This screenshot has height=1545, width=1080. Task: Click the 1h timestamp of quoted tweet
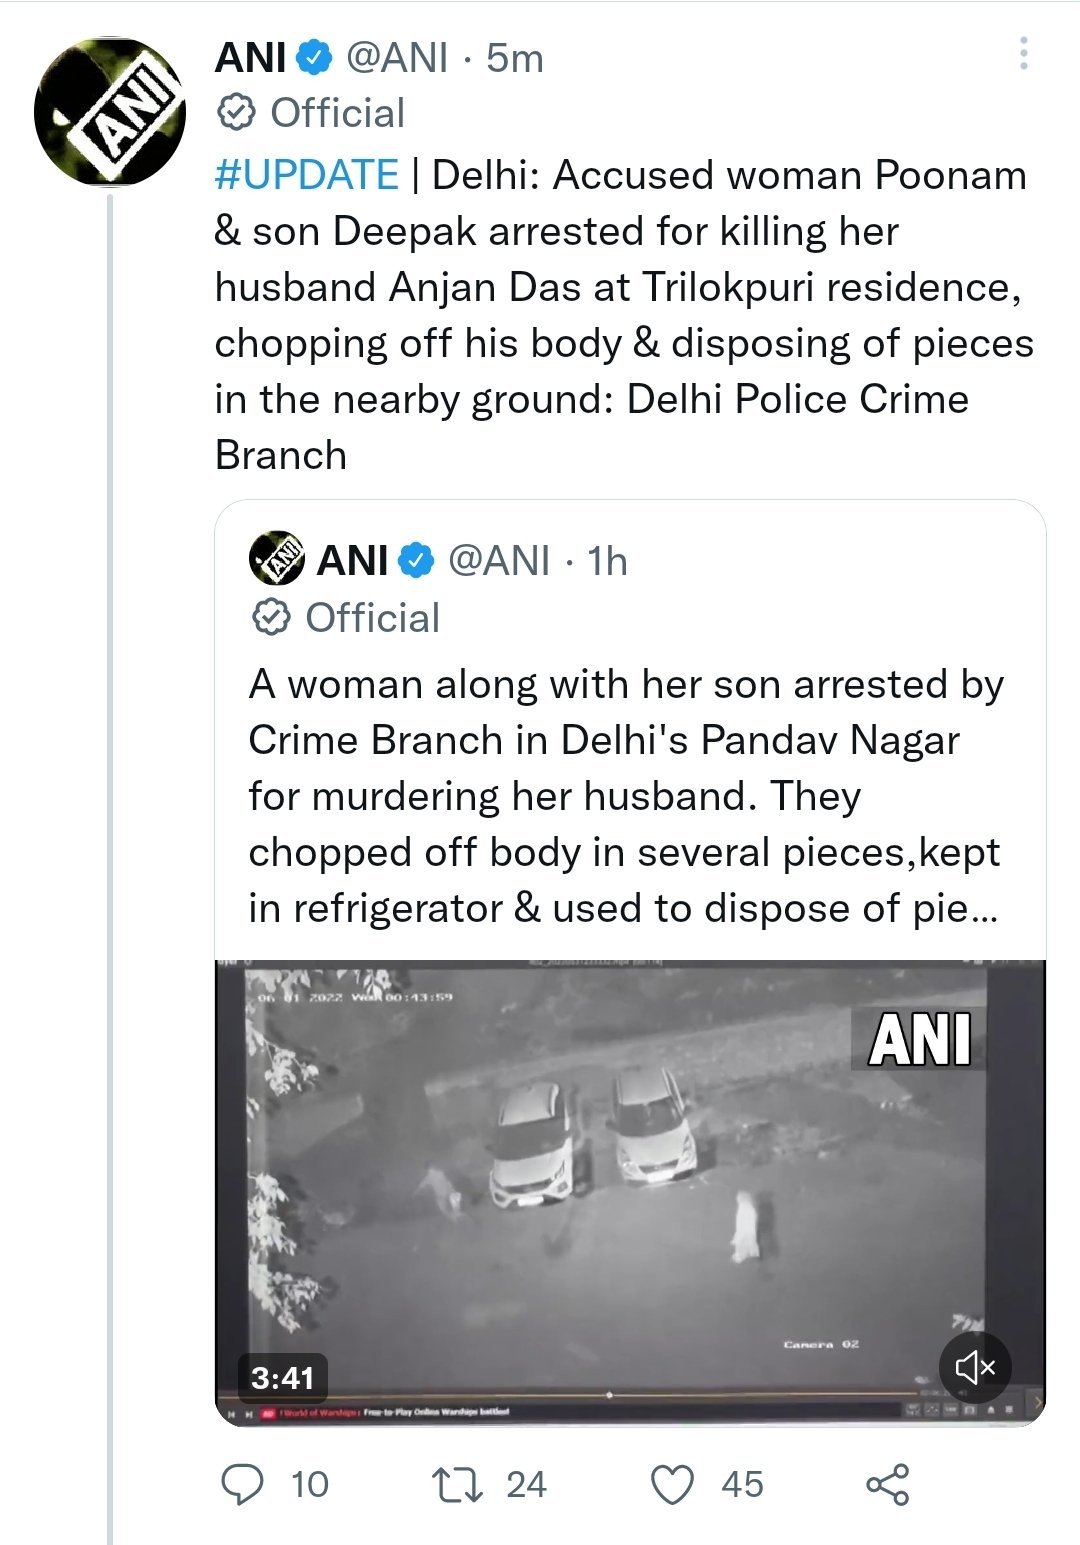coord(607,561)
